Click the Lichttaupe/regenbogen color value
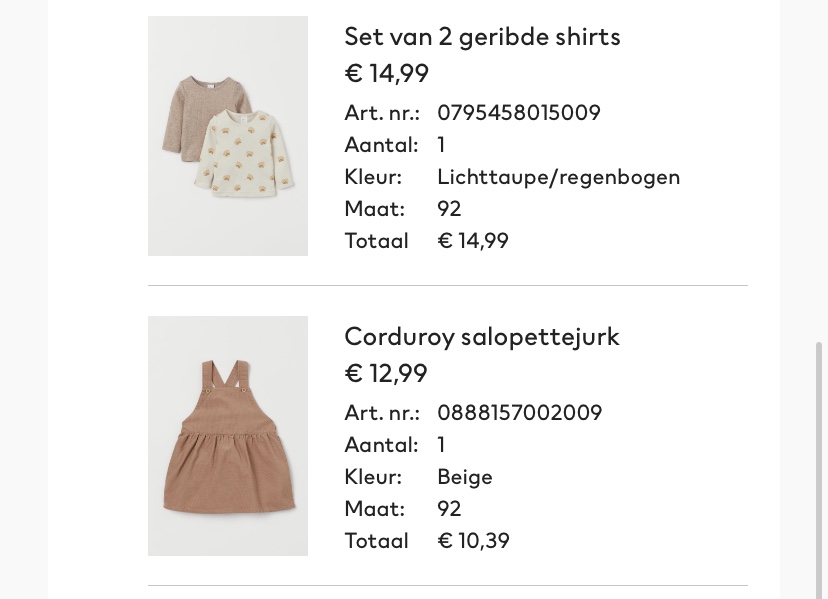Image resolution: width=828 pixels, height=599 pixels. click(x=559, y=177)
